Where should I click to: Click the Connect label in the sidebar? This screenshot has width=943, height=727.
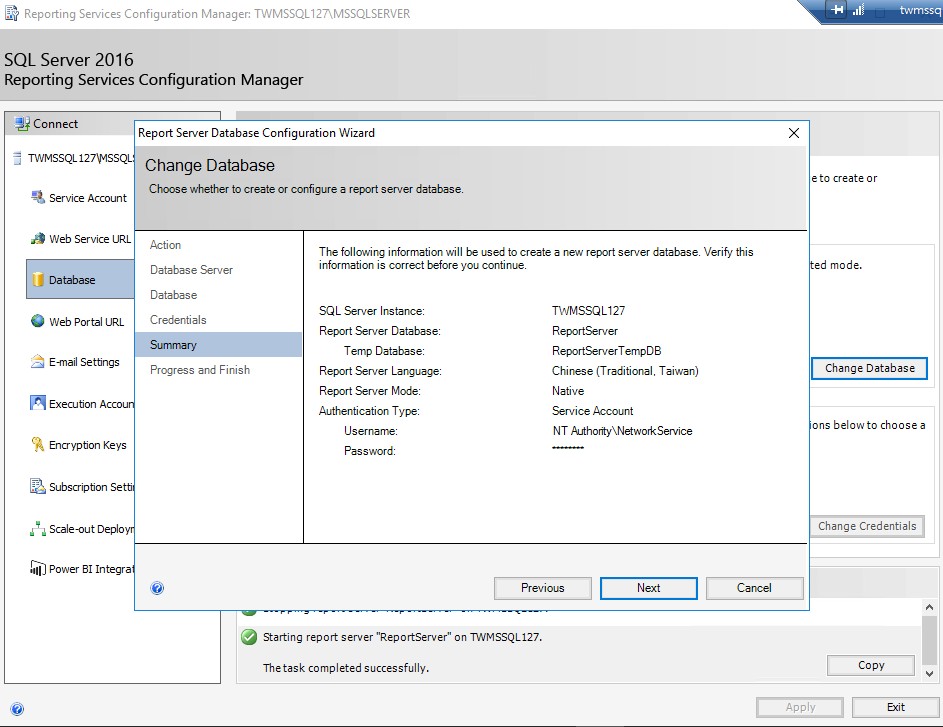click(55, 124)
